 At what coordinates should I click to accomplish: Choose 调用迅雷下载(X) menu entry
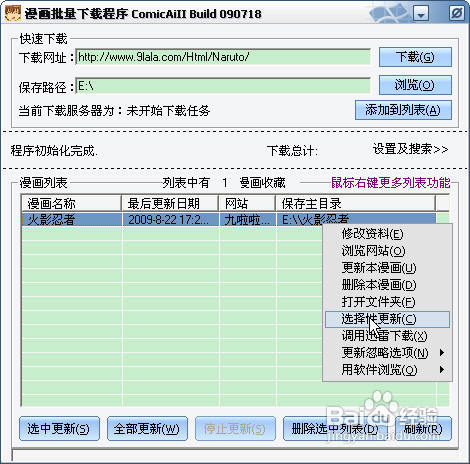(387, 336)
